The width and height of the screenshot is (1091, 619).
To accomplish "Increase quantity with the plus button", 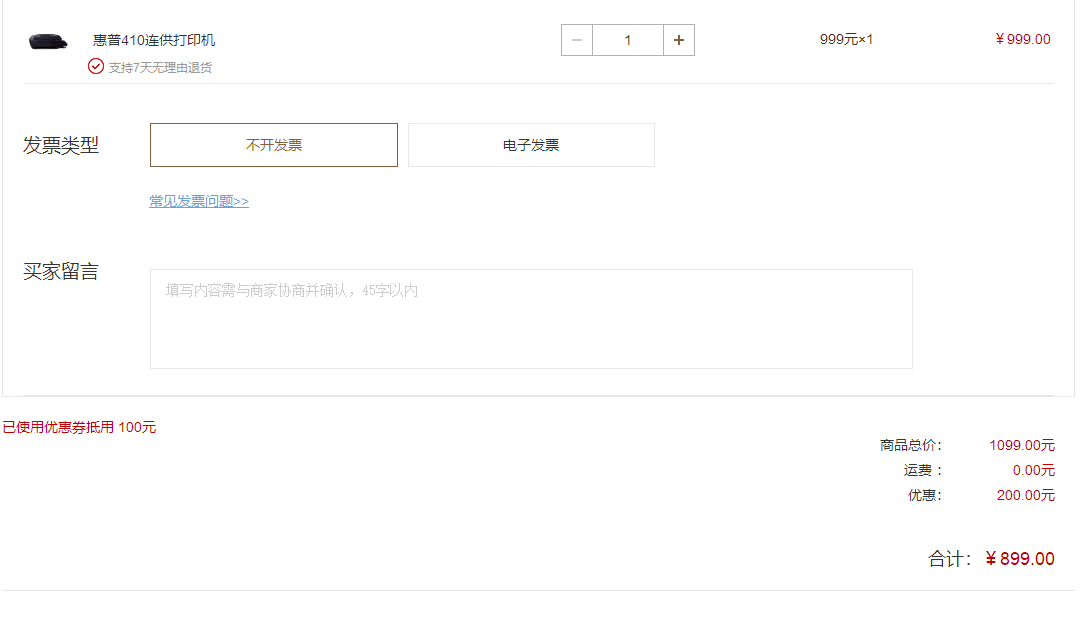I will (x=679, y=40).
